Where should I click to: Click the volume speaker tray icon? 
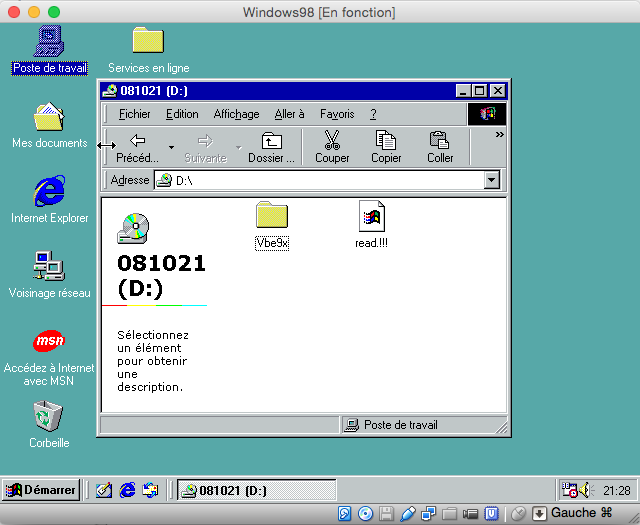(587, 490)
